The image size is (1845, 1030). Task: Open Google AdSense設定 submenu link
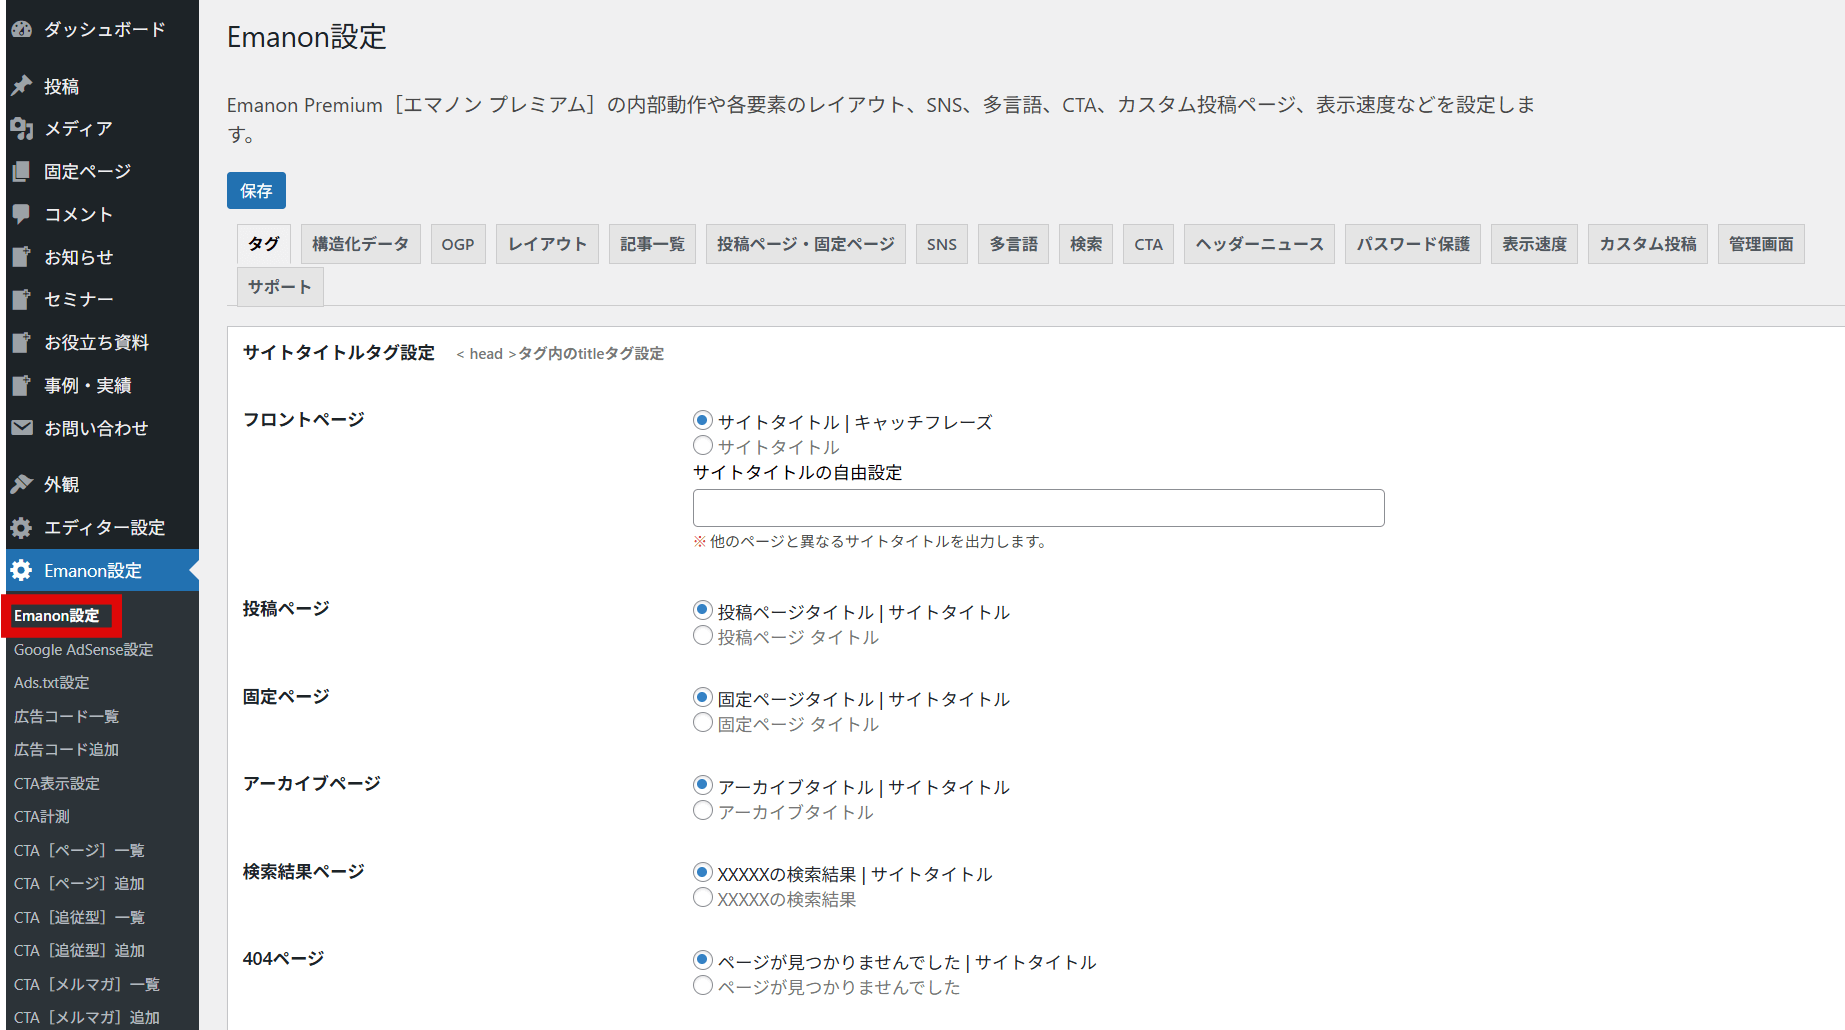(x=83, y=650)
